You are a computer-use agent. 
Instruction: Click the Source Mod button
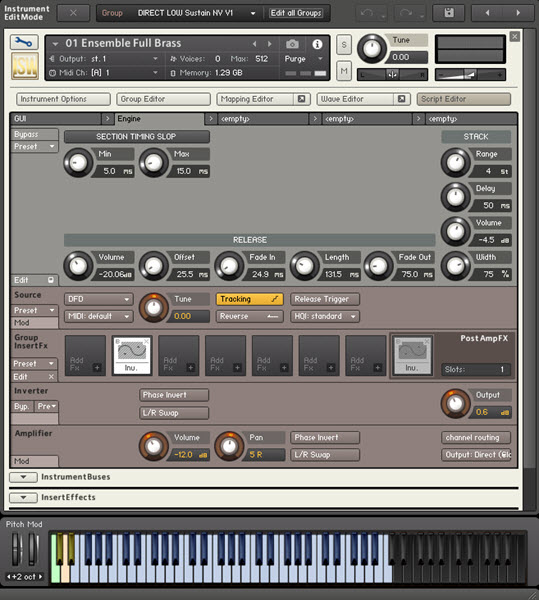35,323
